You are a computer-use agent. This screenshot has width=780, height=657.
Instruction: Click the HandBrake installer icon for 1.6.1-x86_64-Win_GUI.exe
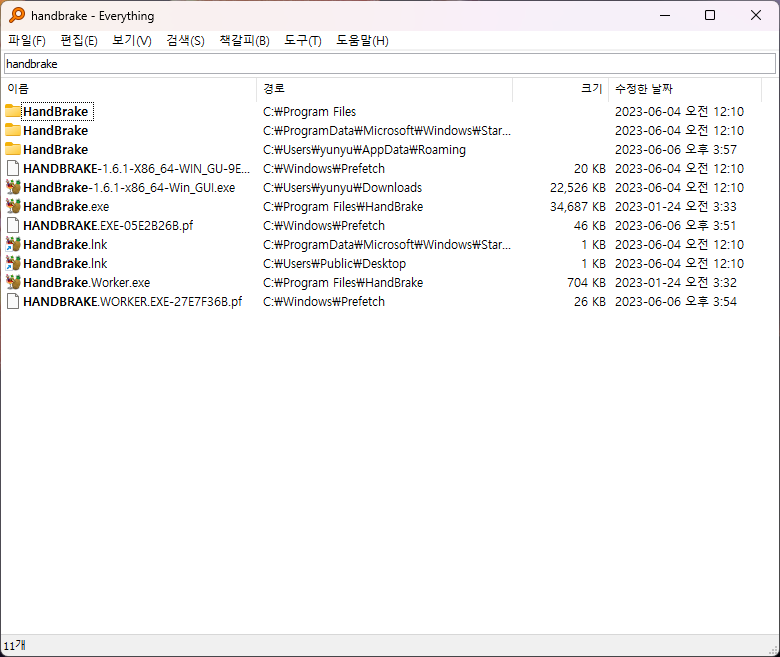point(13,188)
